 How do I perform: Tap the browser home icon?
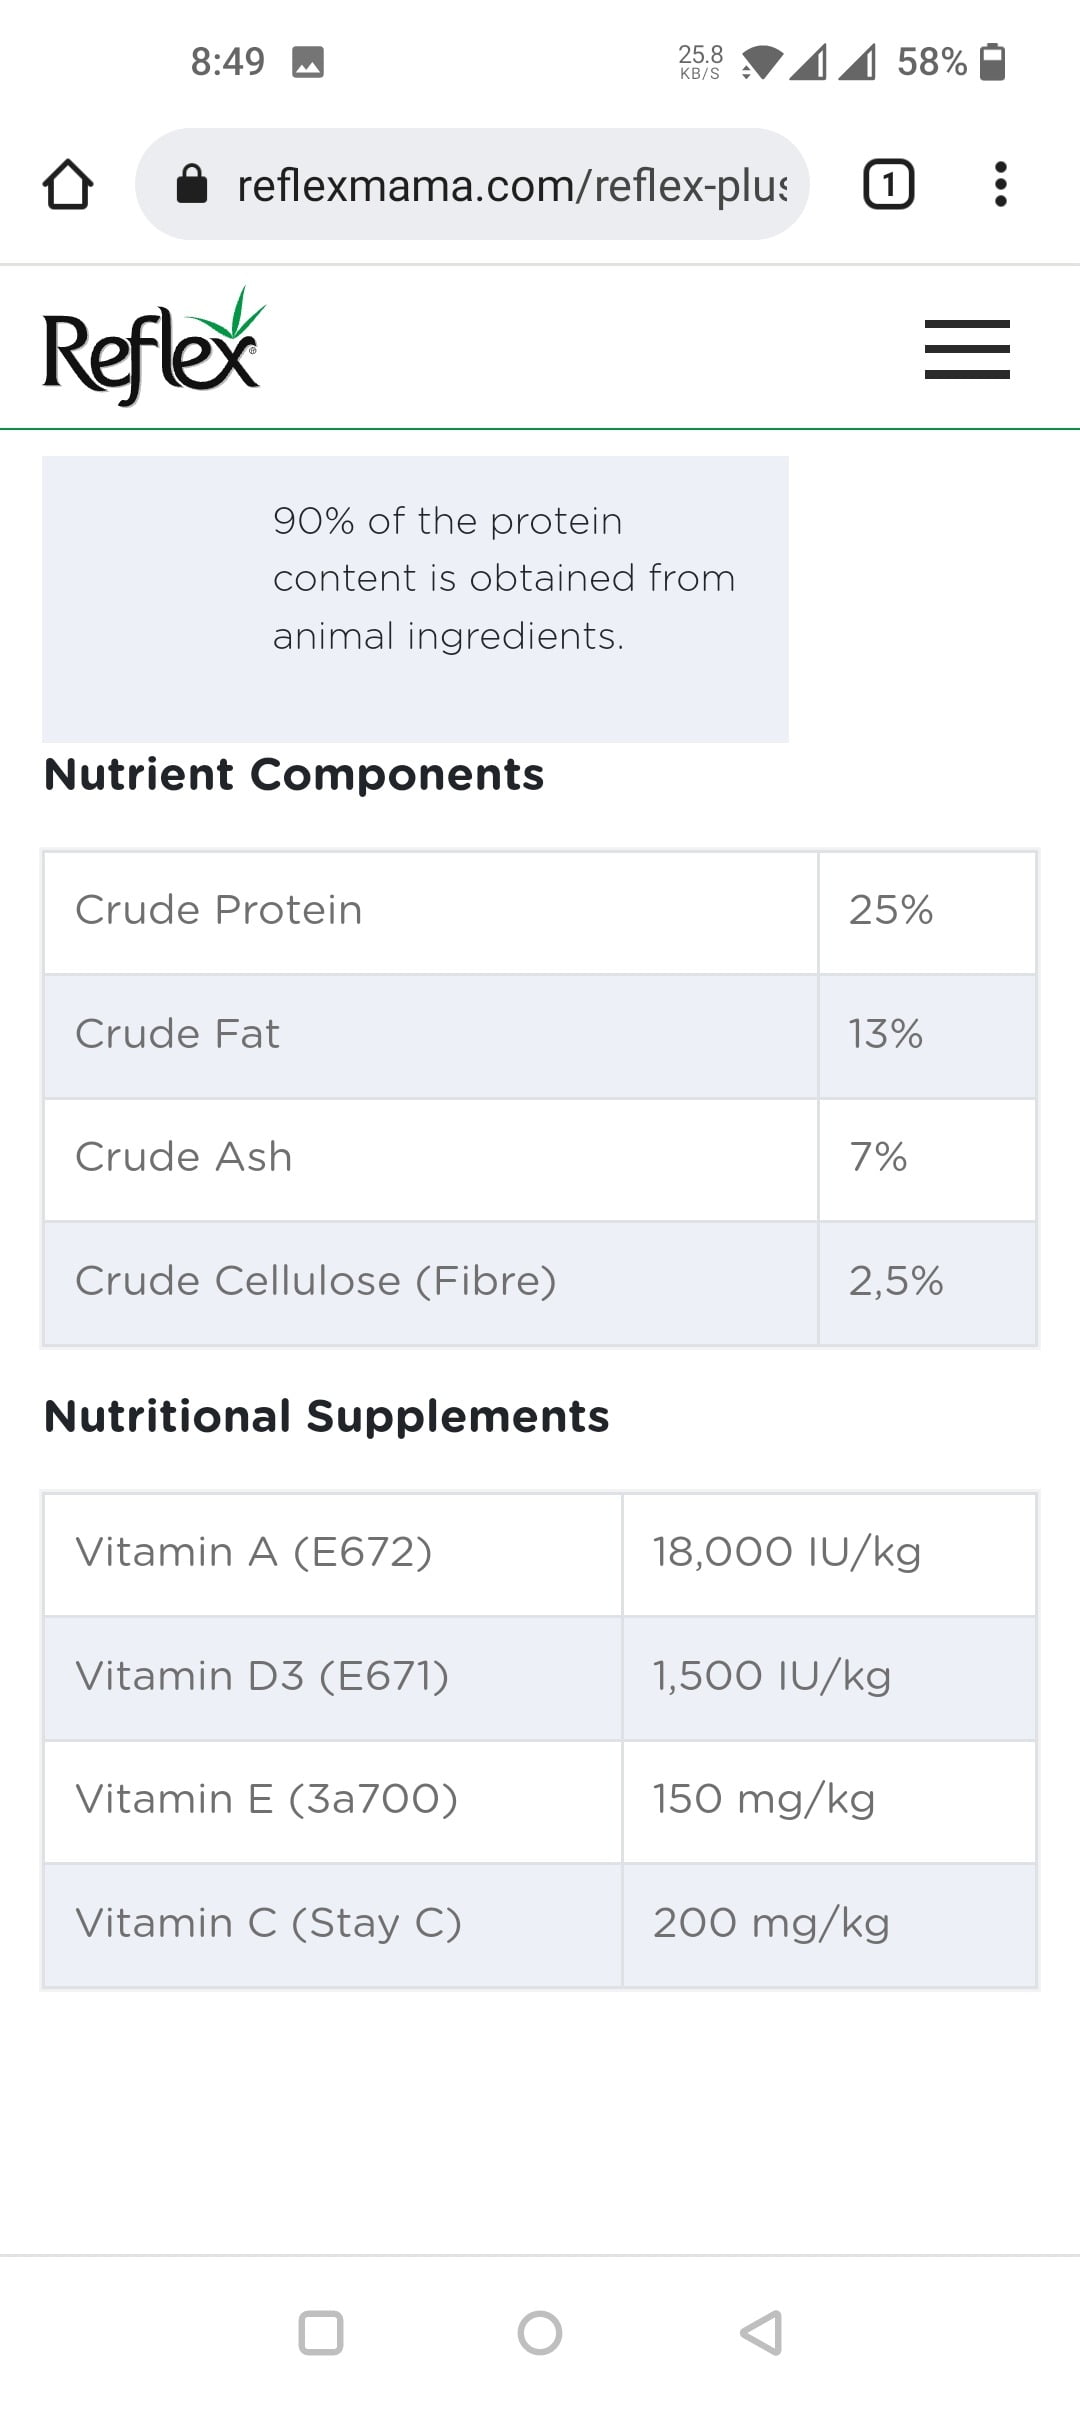point(68,185)
